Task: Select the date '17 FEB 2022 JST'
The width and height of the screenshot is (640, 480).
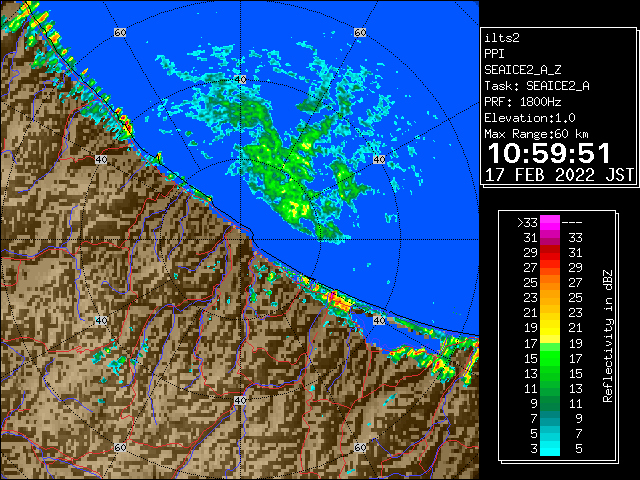Action: click(559, 175)
